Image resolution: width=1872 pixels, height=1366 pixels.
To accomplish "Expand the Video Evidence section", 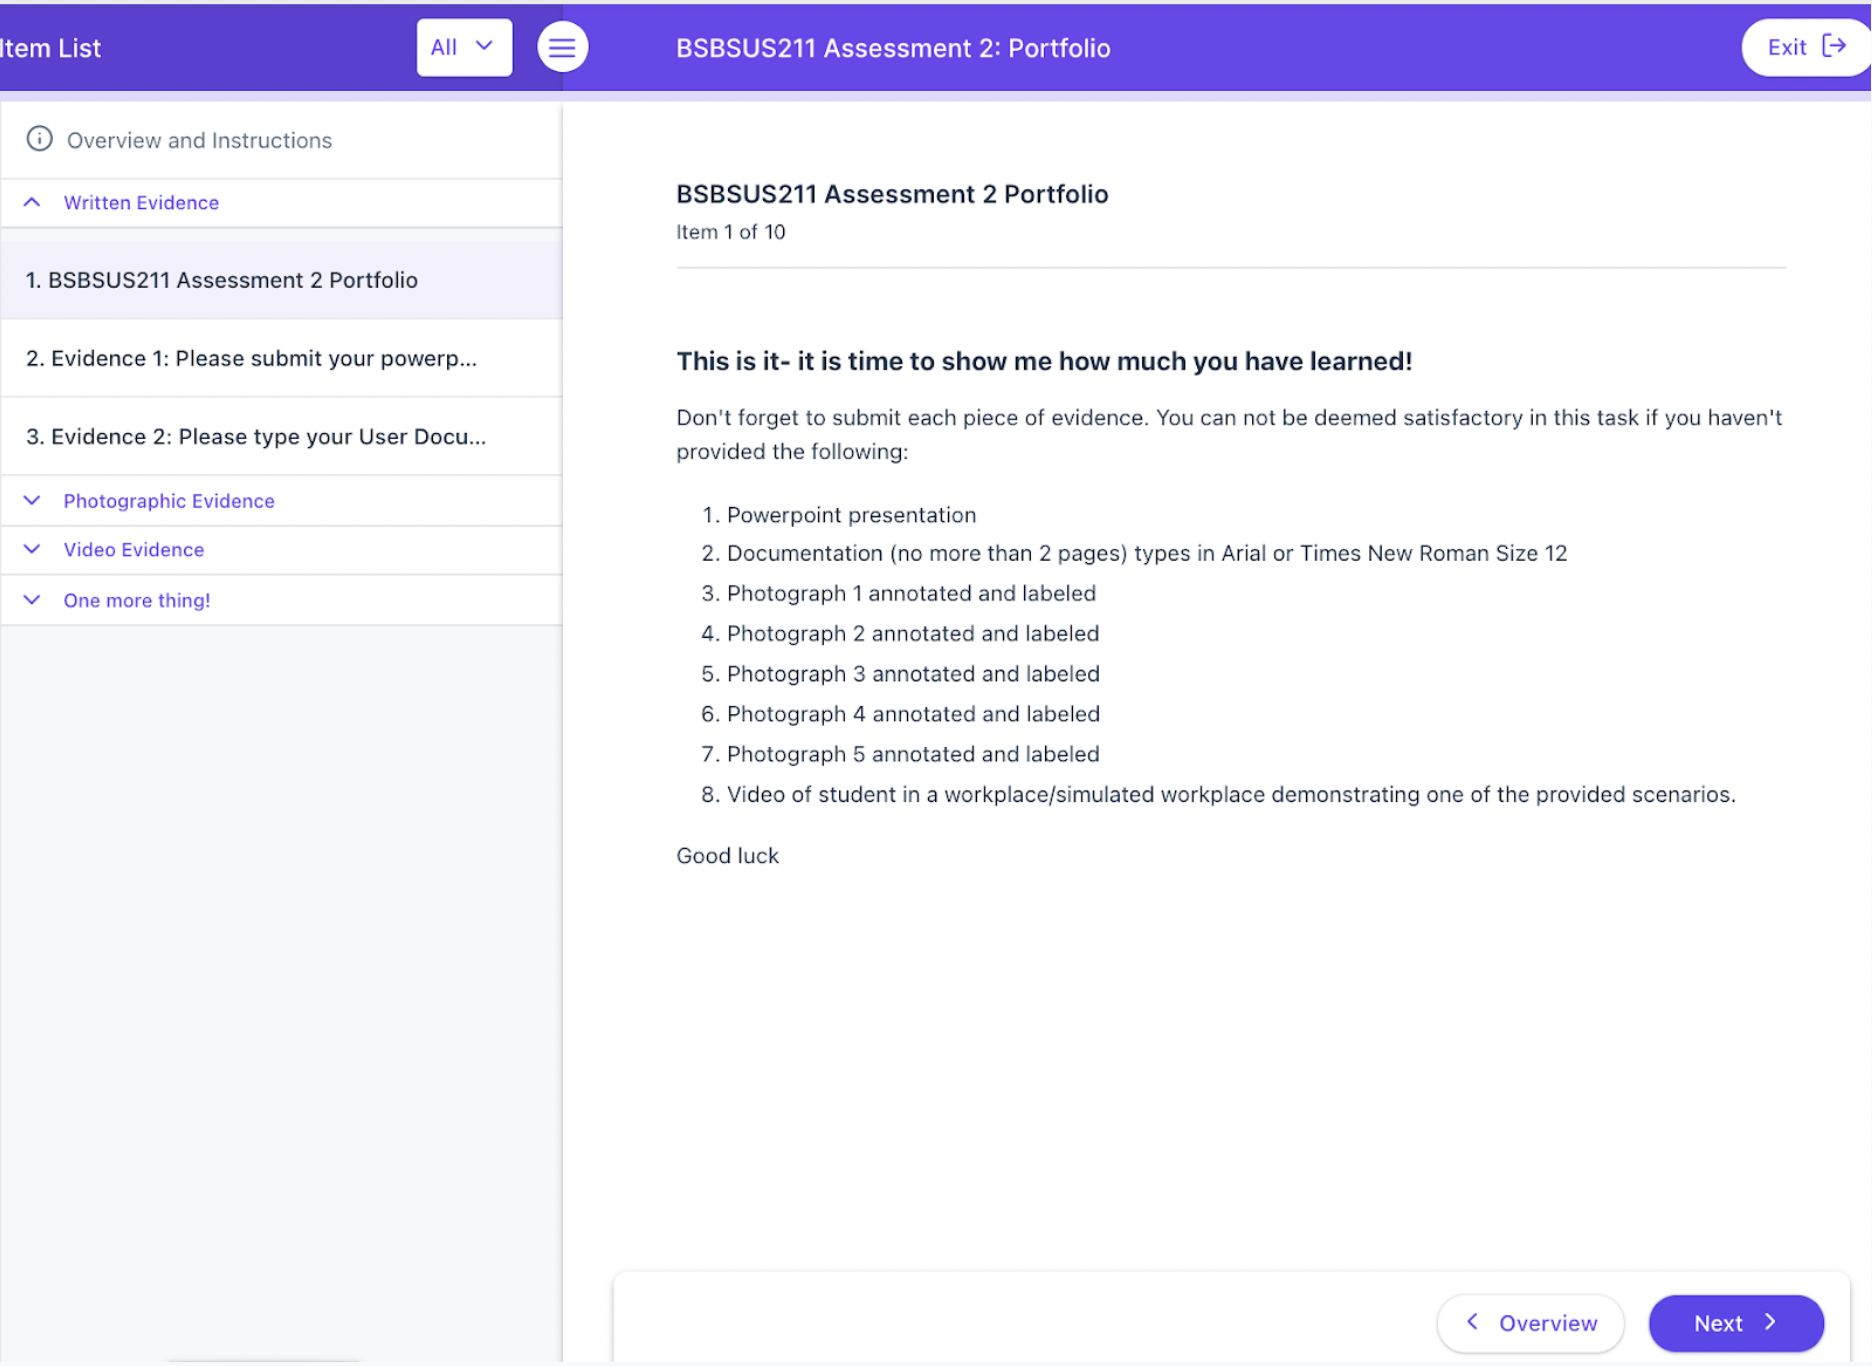I will [32, 549].
